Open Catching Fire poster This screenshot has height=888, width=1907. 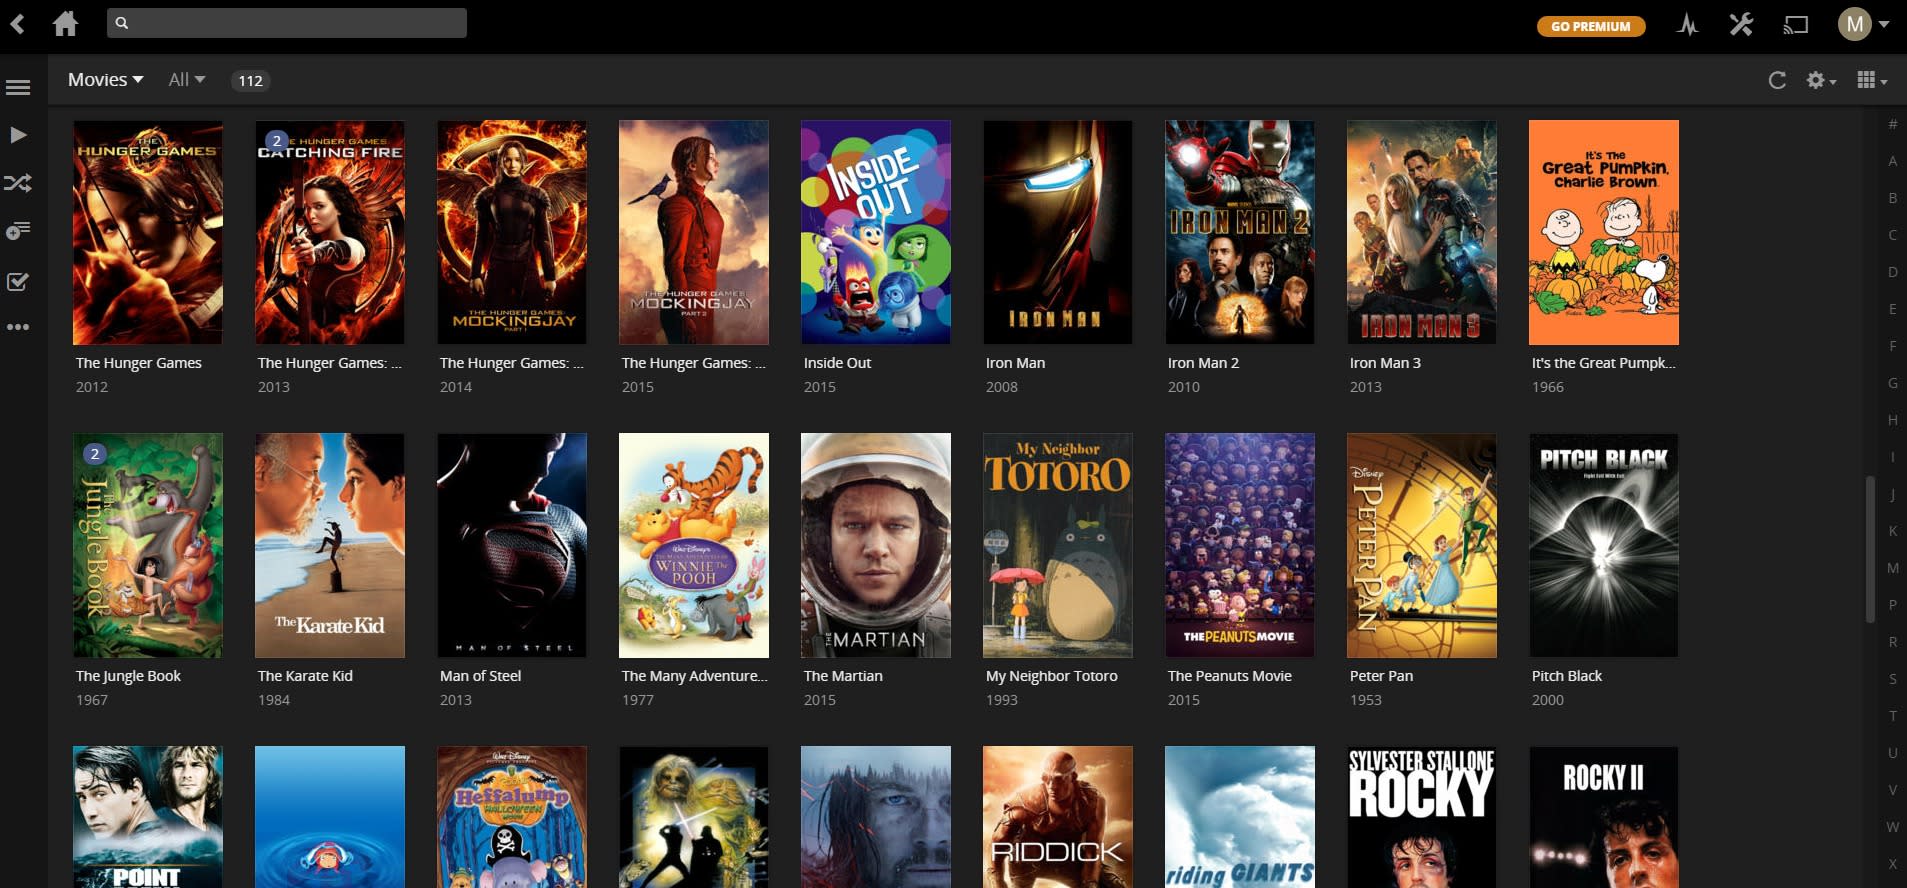coord(330,233)
